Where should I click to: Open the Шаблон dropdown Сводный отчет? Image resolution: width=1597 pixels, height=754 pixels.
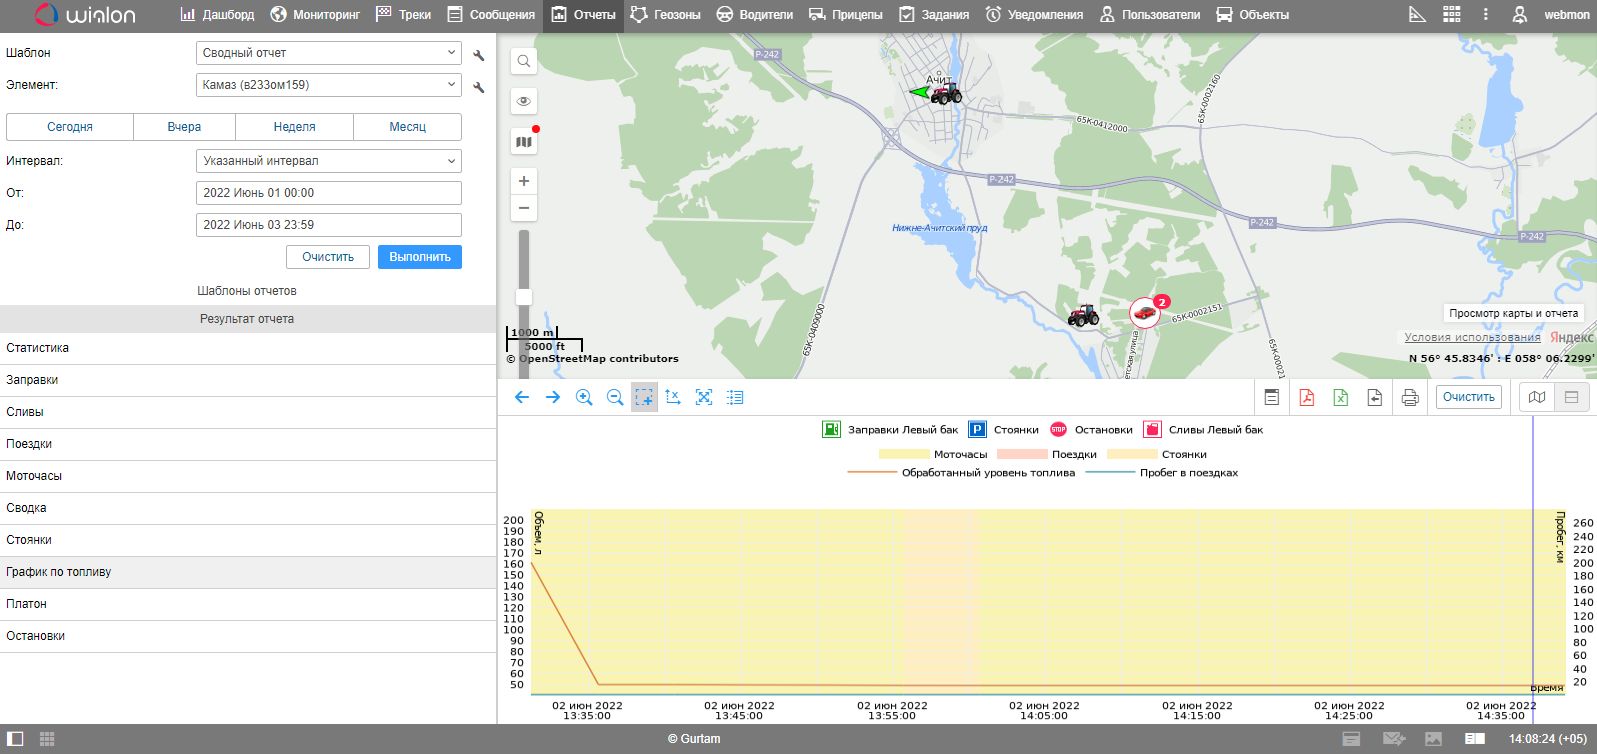pyautogui.click(x=328, y=53)
